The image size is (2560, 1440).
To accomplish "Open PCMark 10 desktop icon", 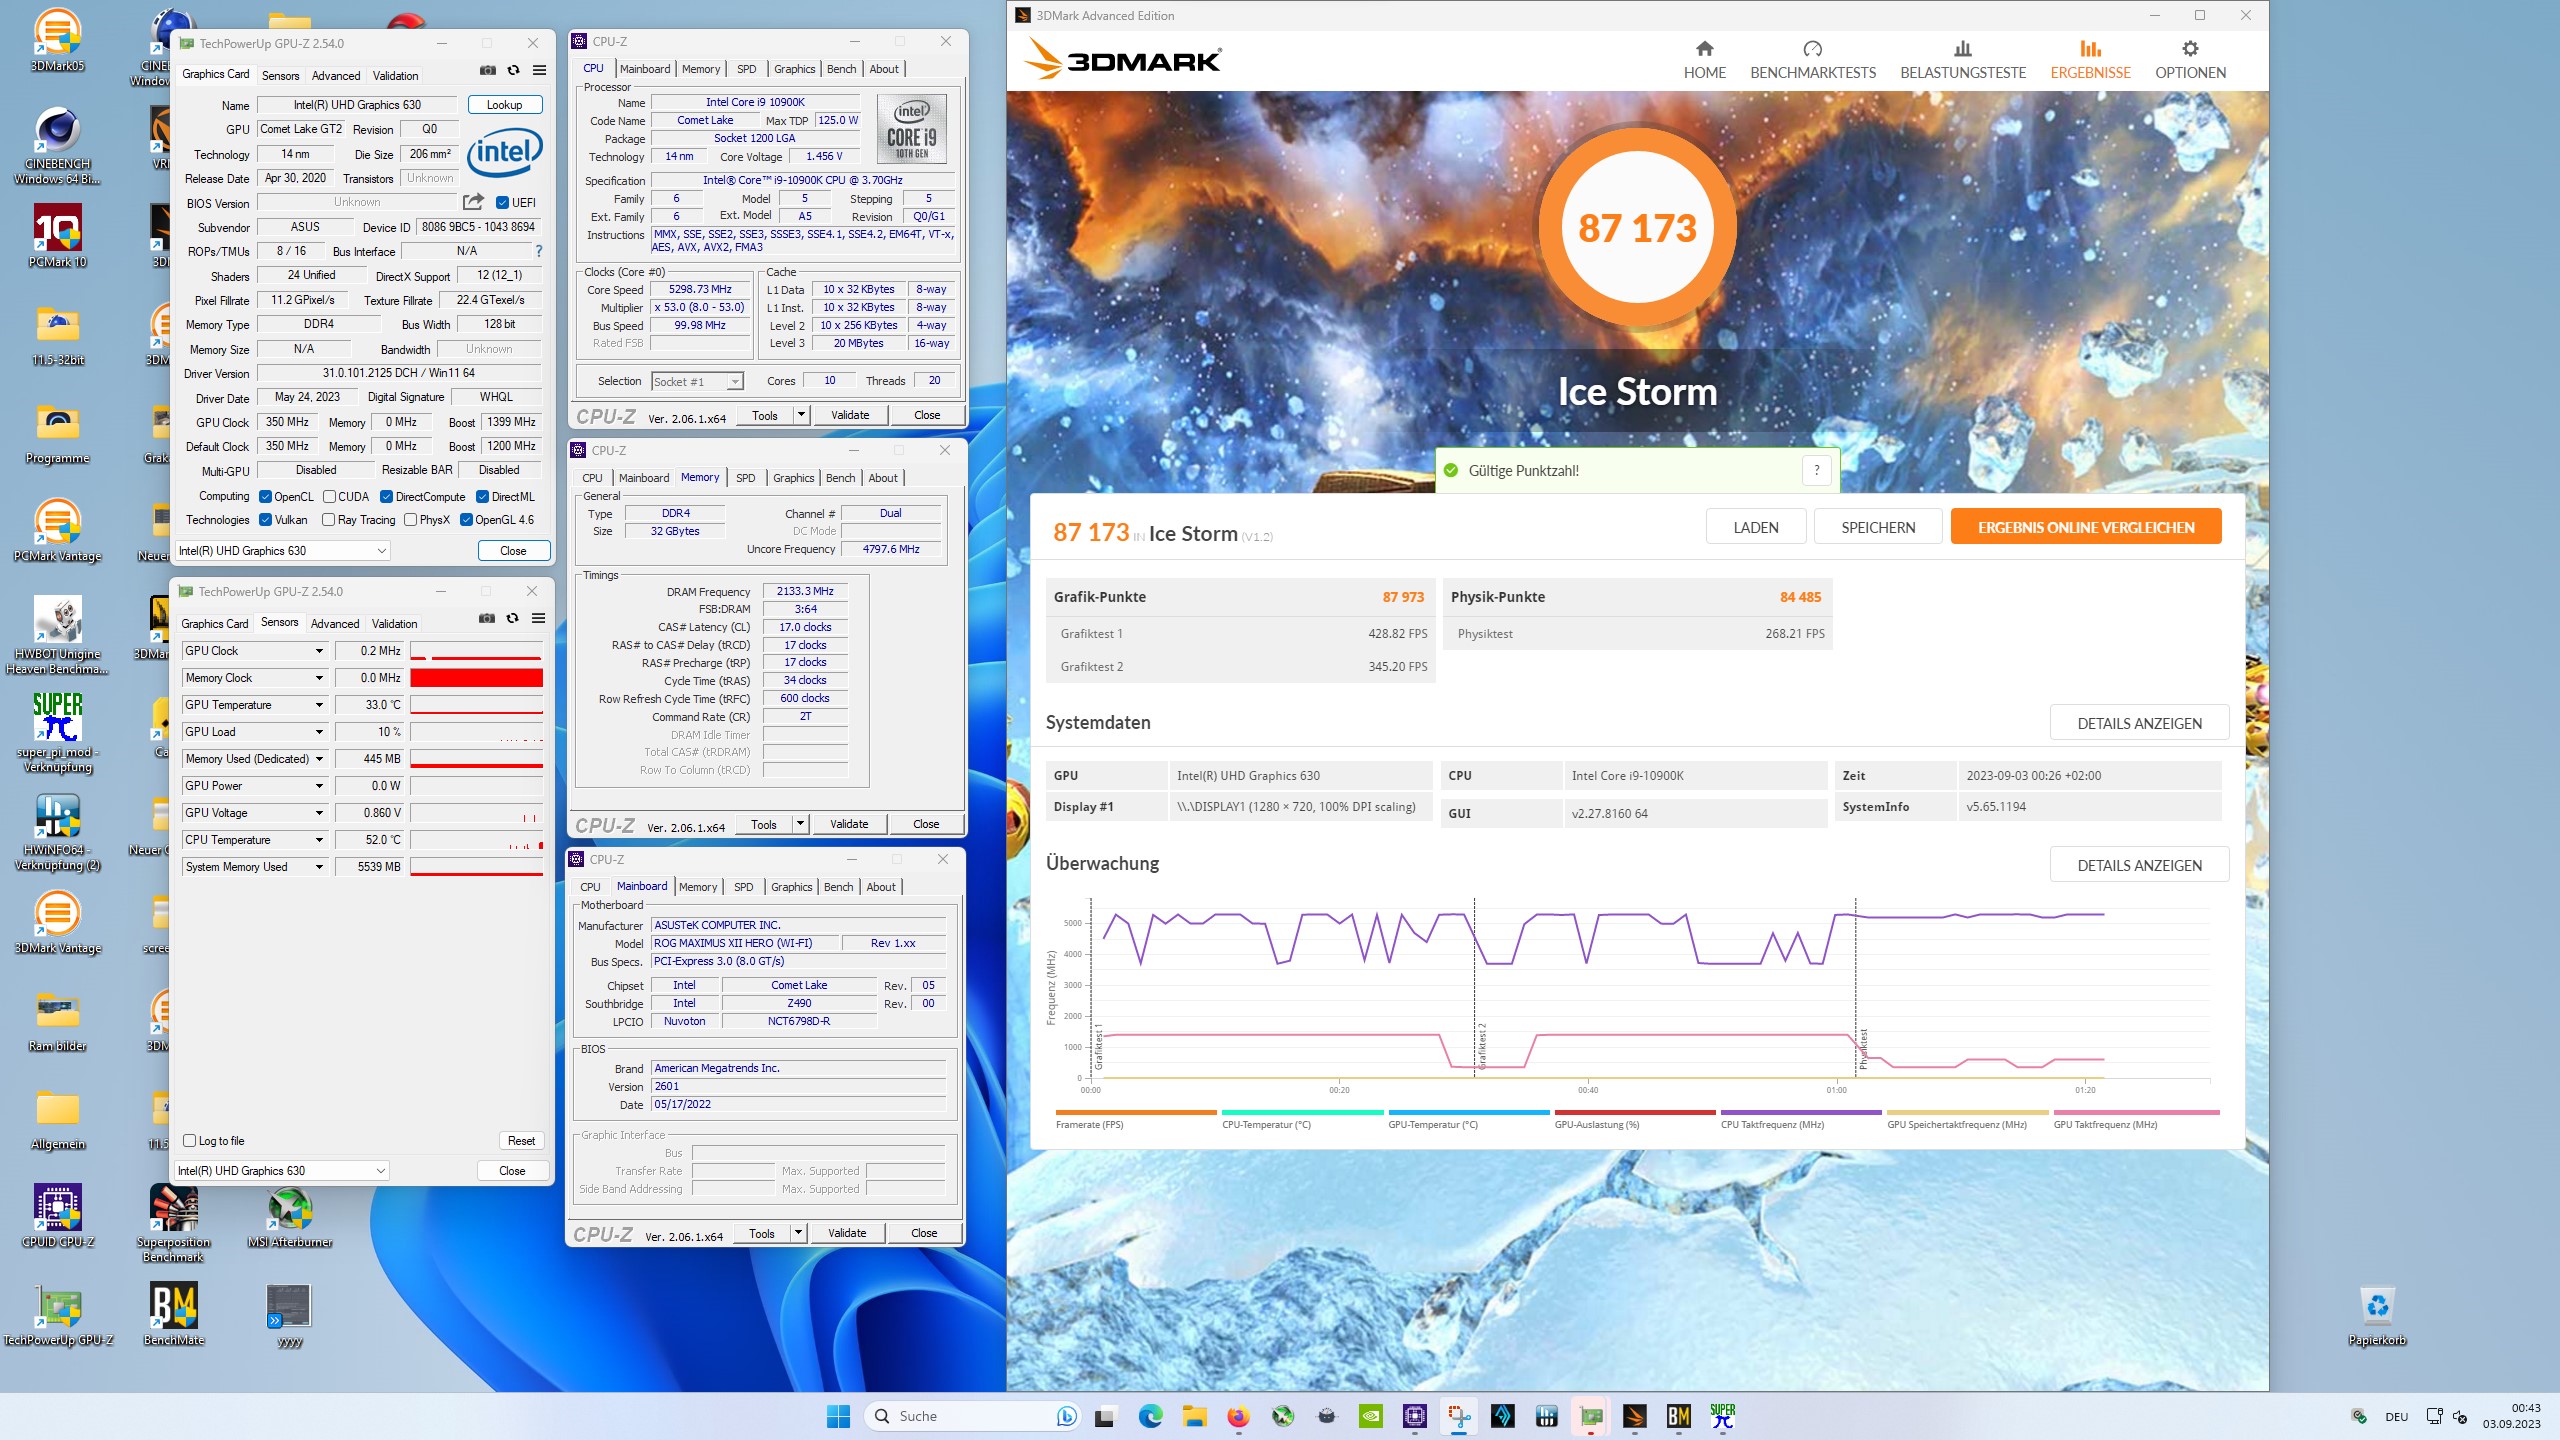I will pos(58,237).
